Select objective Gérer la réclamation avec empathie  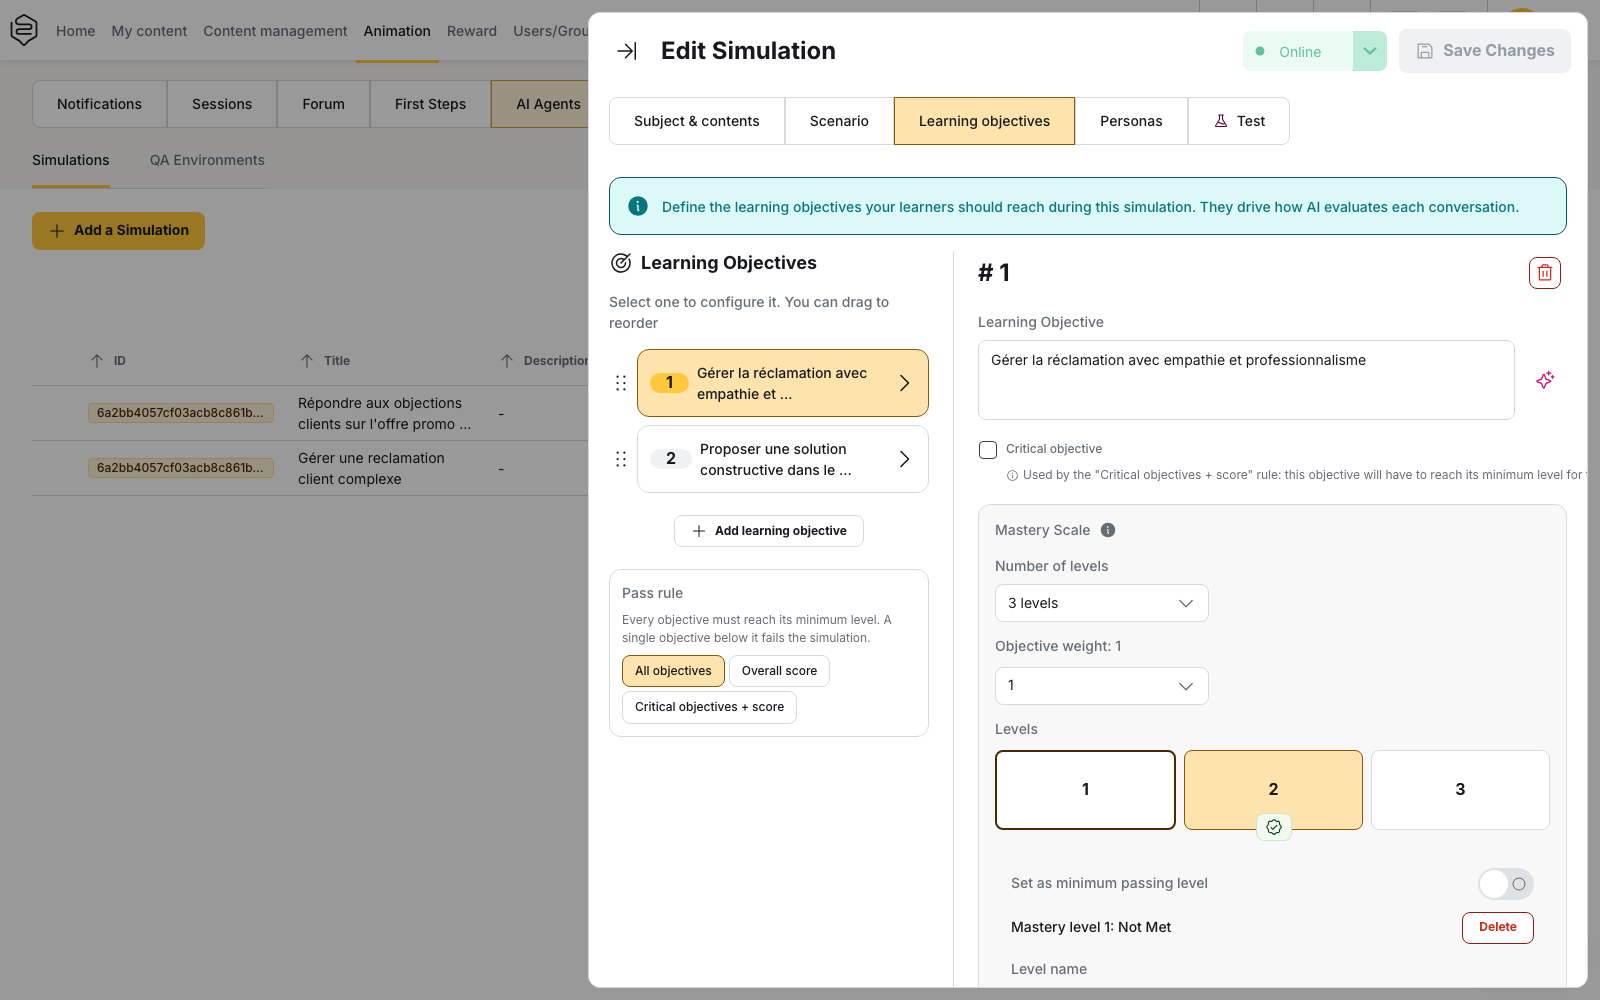pyautogui.click(x=783, y=383)
